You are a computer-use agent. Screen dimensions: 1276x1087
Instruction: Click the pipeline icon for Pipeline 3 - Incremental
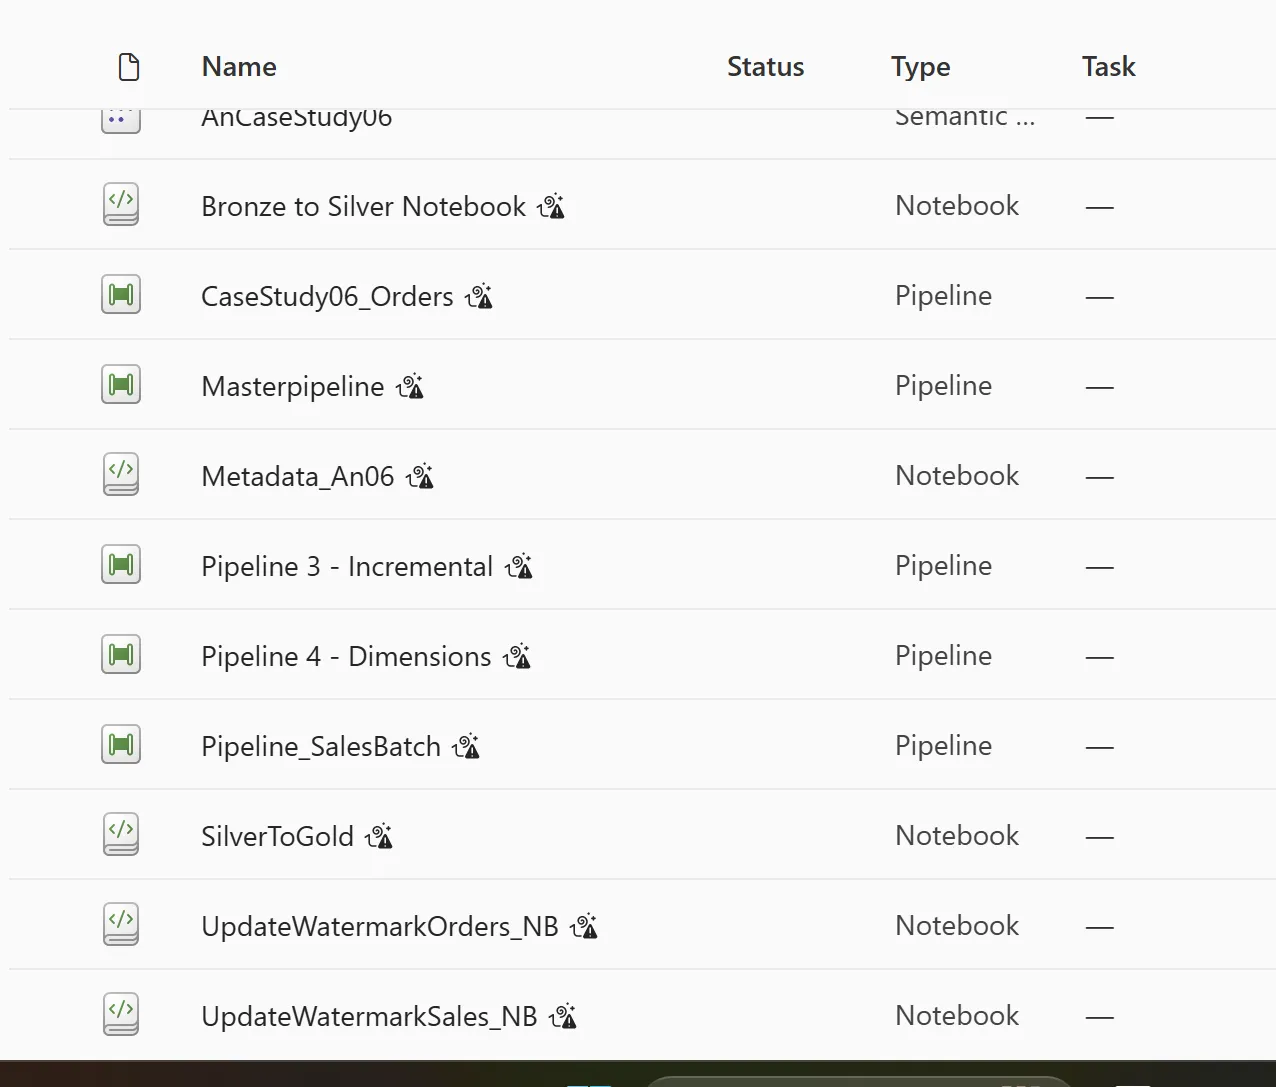pos(121,565)
